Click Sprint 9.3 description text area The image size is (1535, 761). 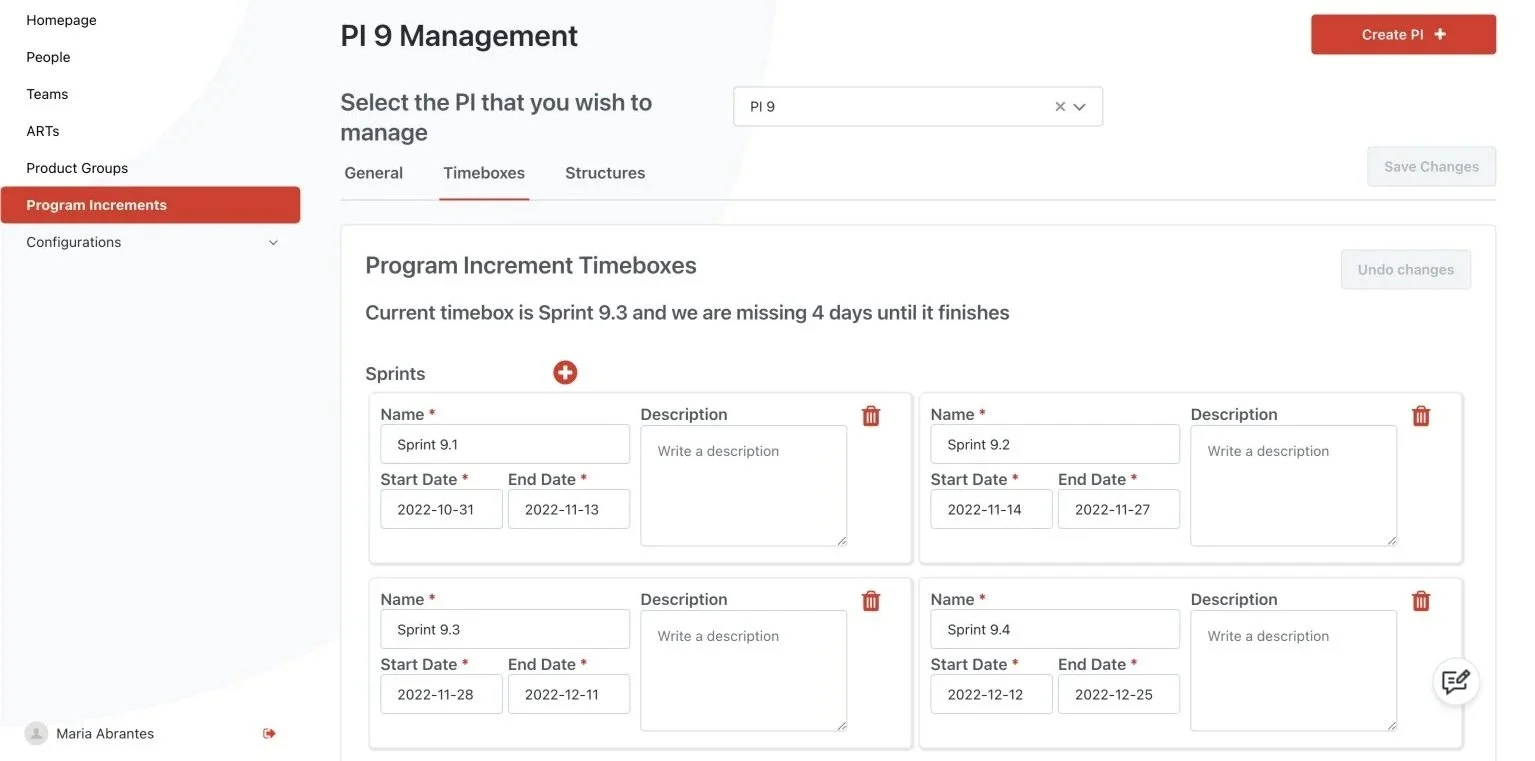pos(743,671)
